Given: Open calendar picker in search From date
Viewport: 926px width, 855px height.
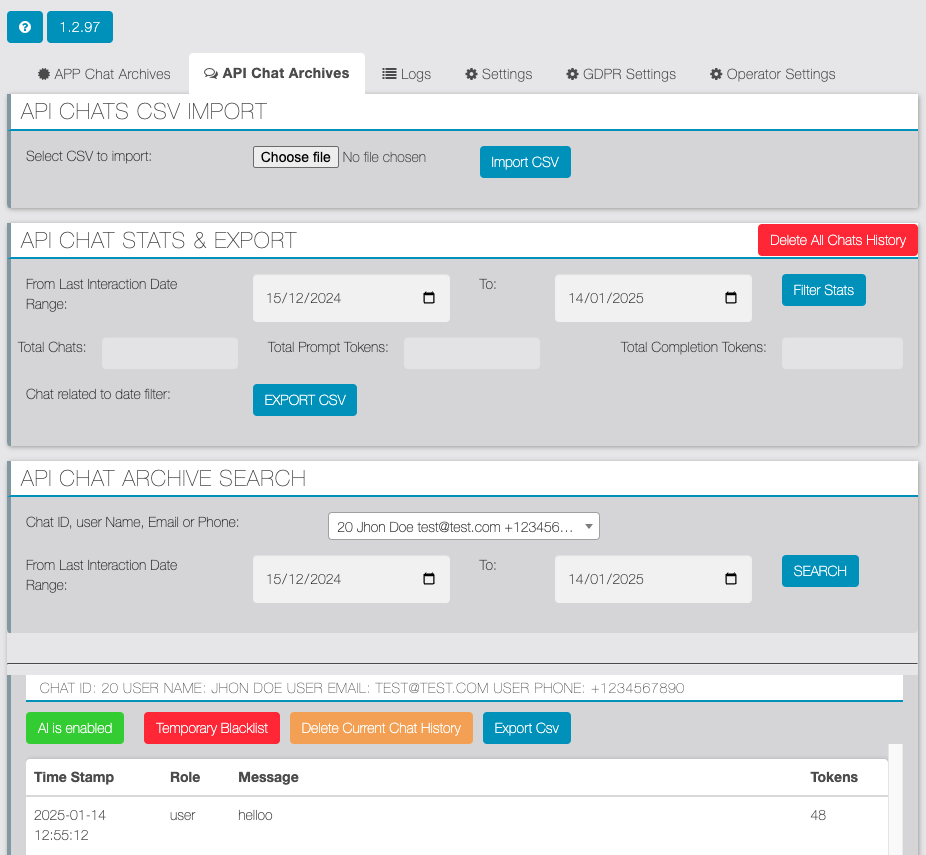Looking at the screenshot, I should coord(429,579).
